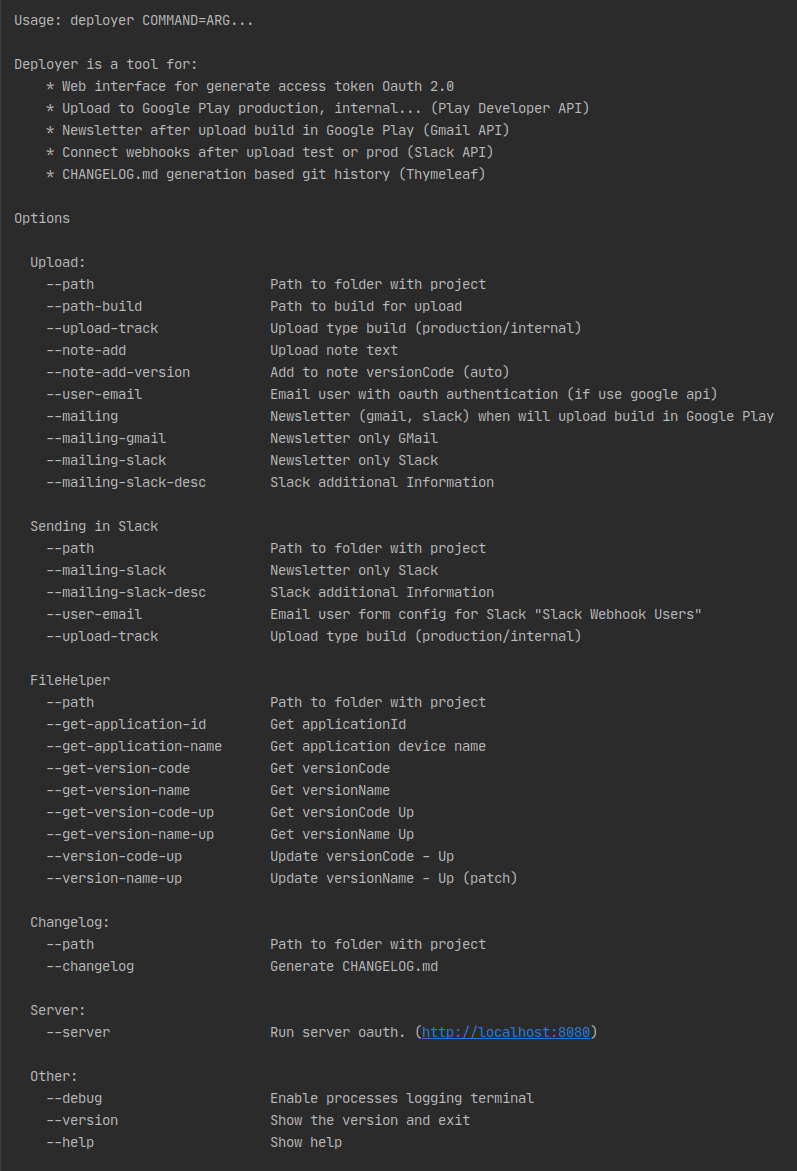Click the --server option text

pos(78,1032)
